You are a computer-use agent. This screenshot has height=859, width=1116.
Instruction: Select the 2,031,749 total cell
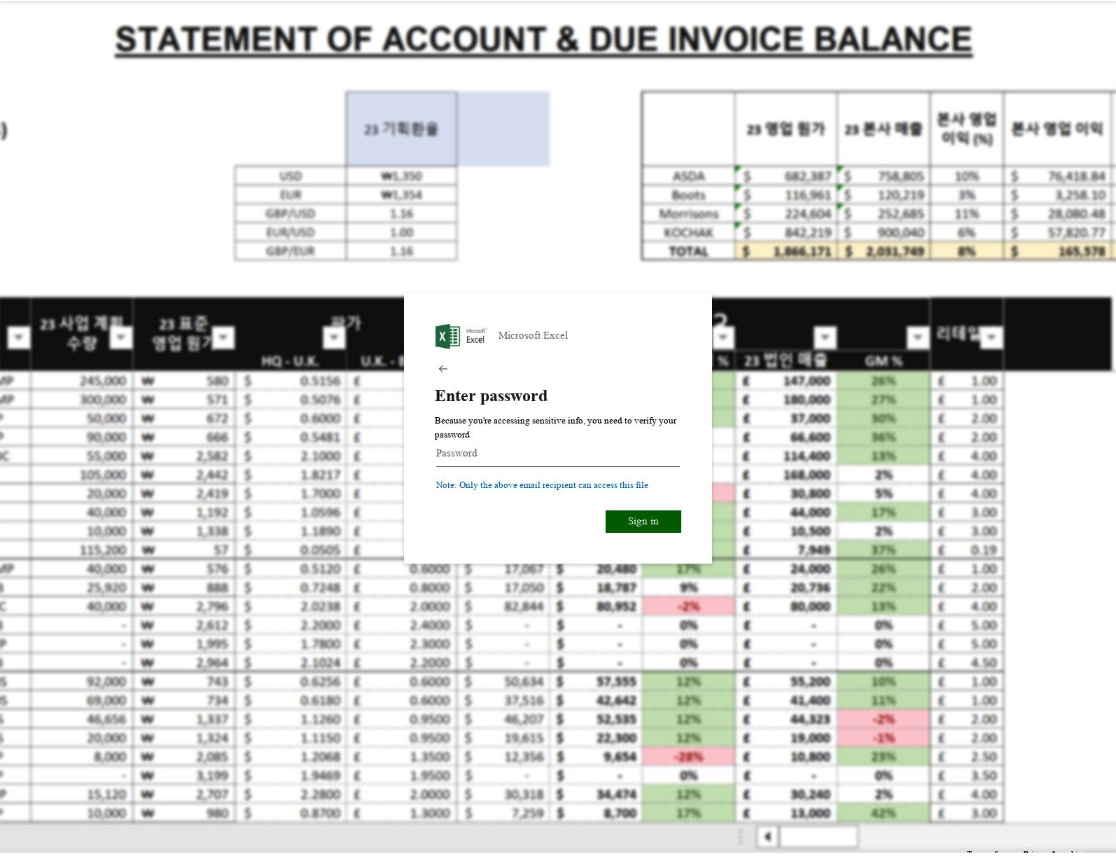pyautogui.click(x=885, y=251)
